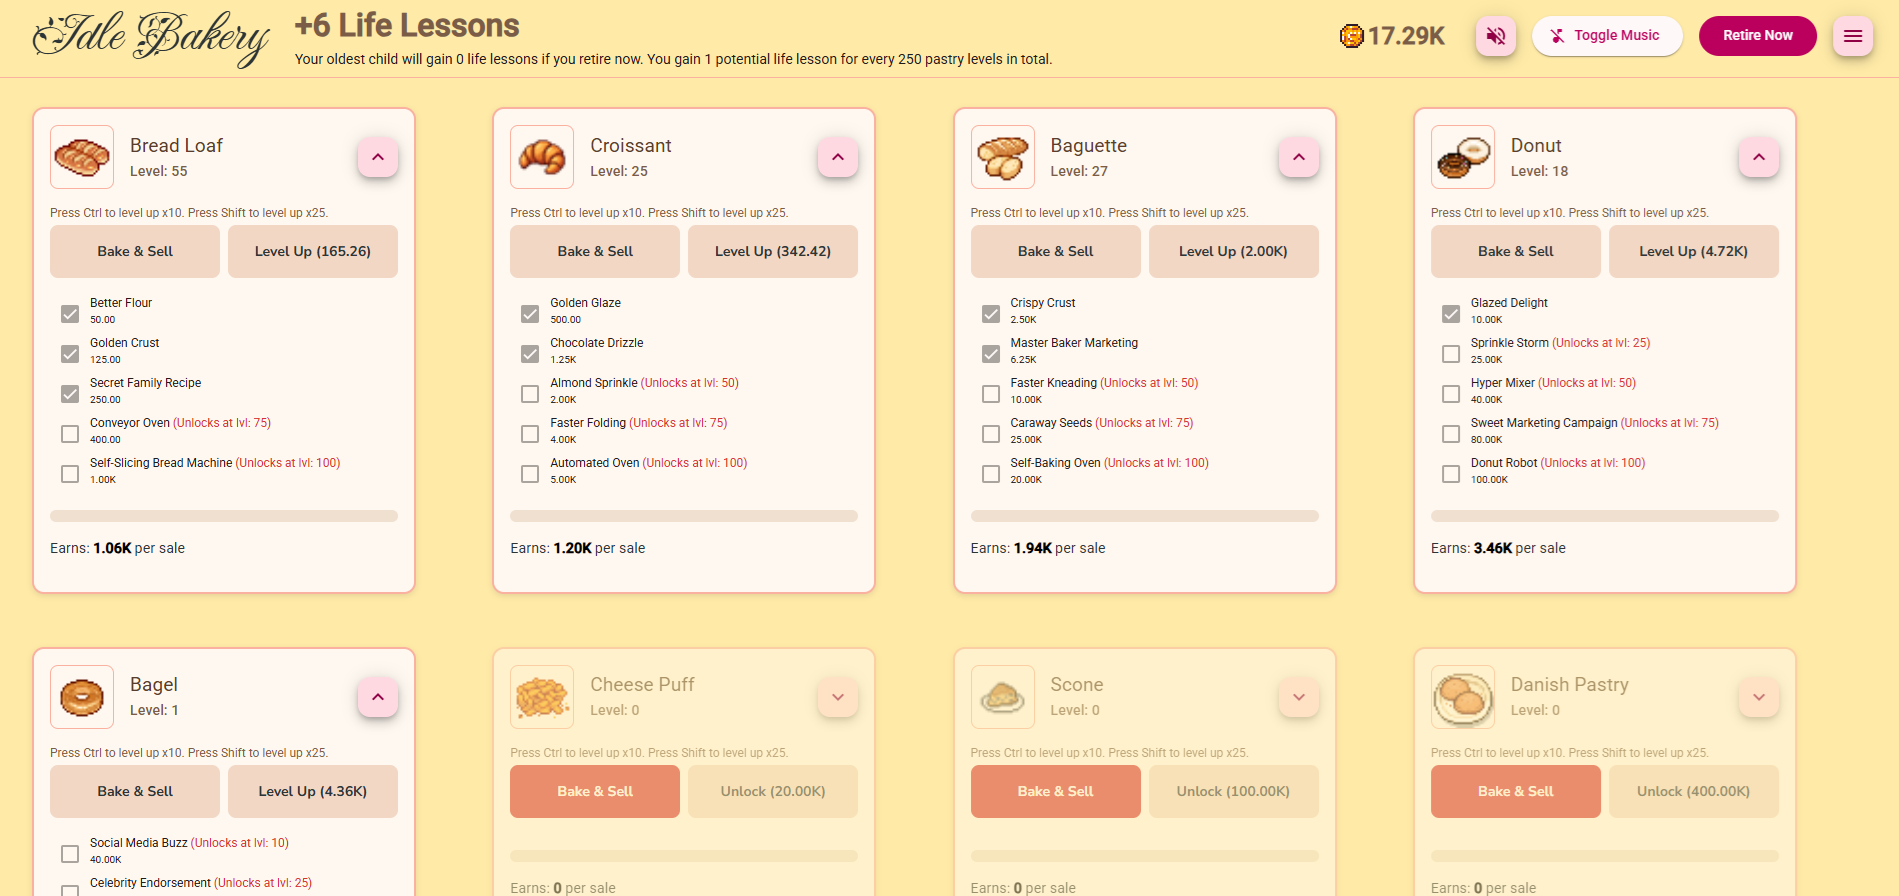
Task: Click the Baguette pastry icon
Action: tap(1002, 157)
